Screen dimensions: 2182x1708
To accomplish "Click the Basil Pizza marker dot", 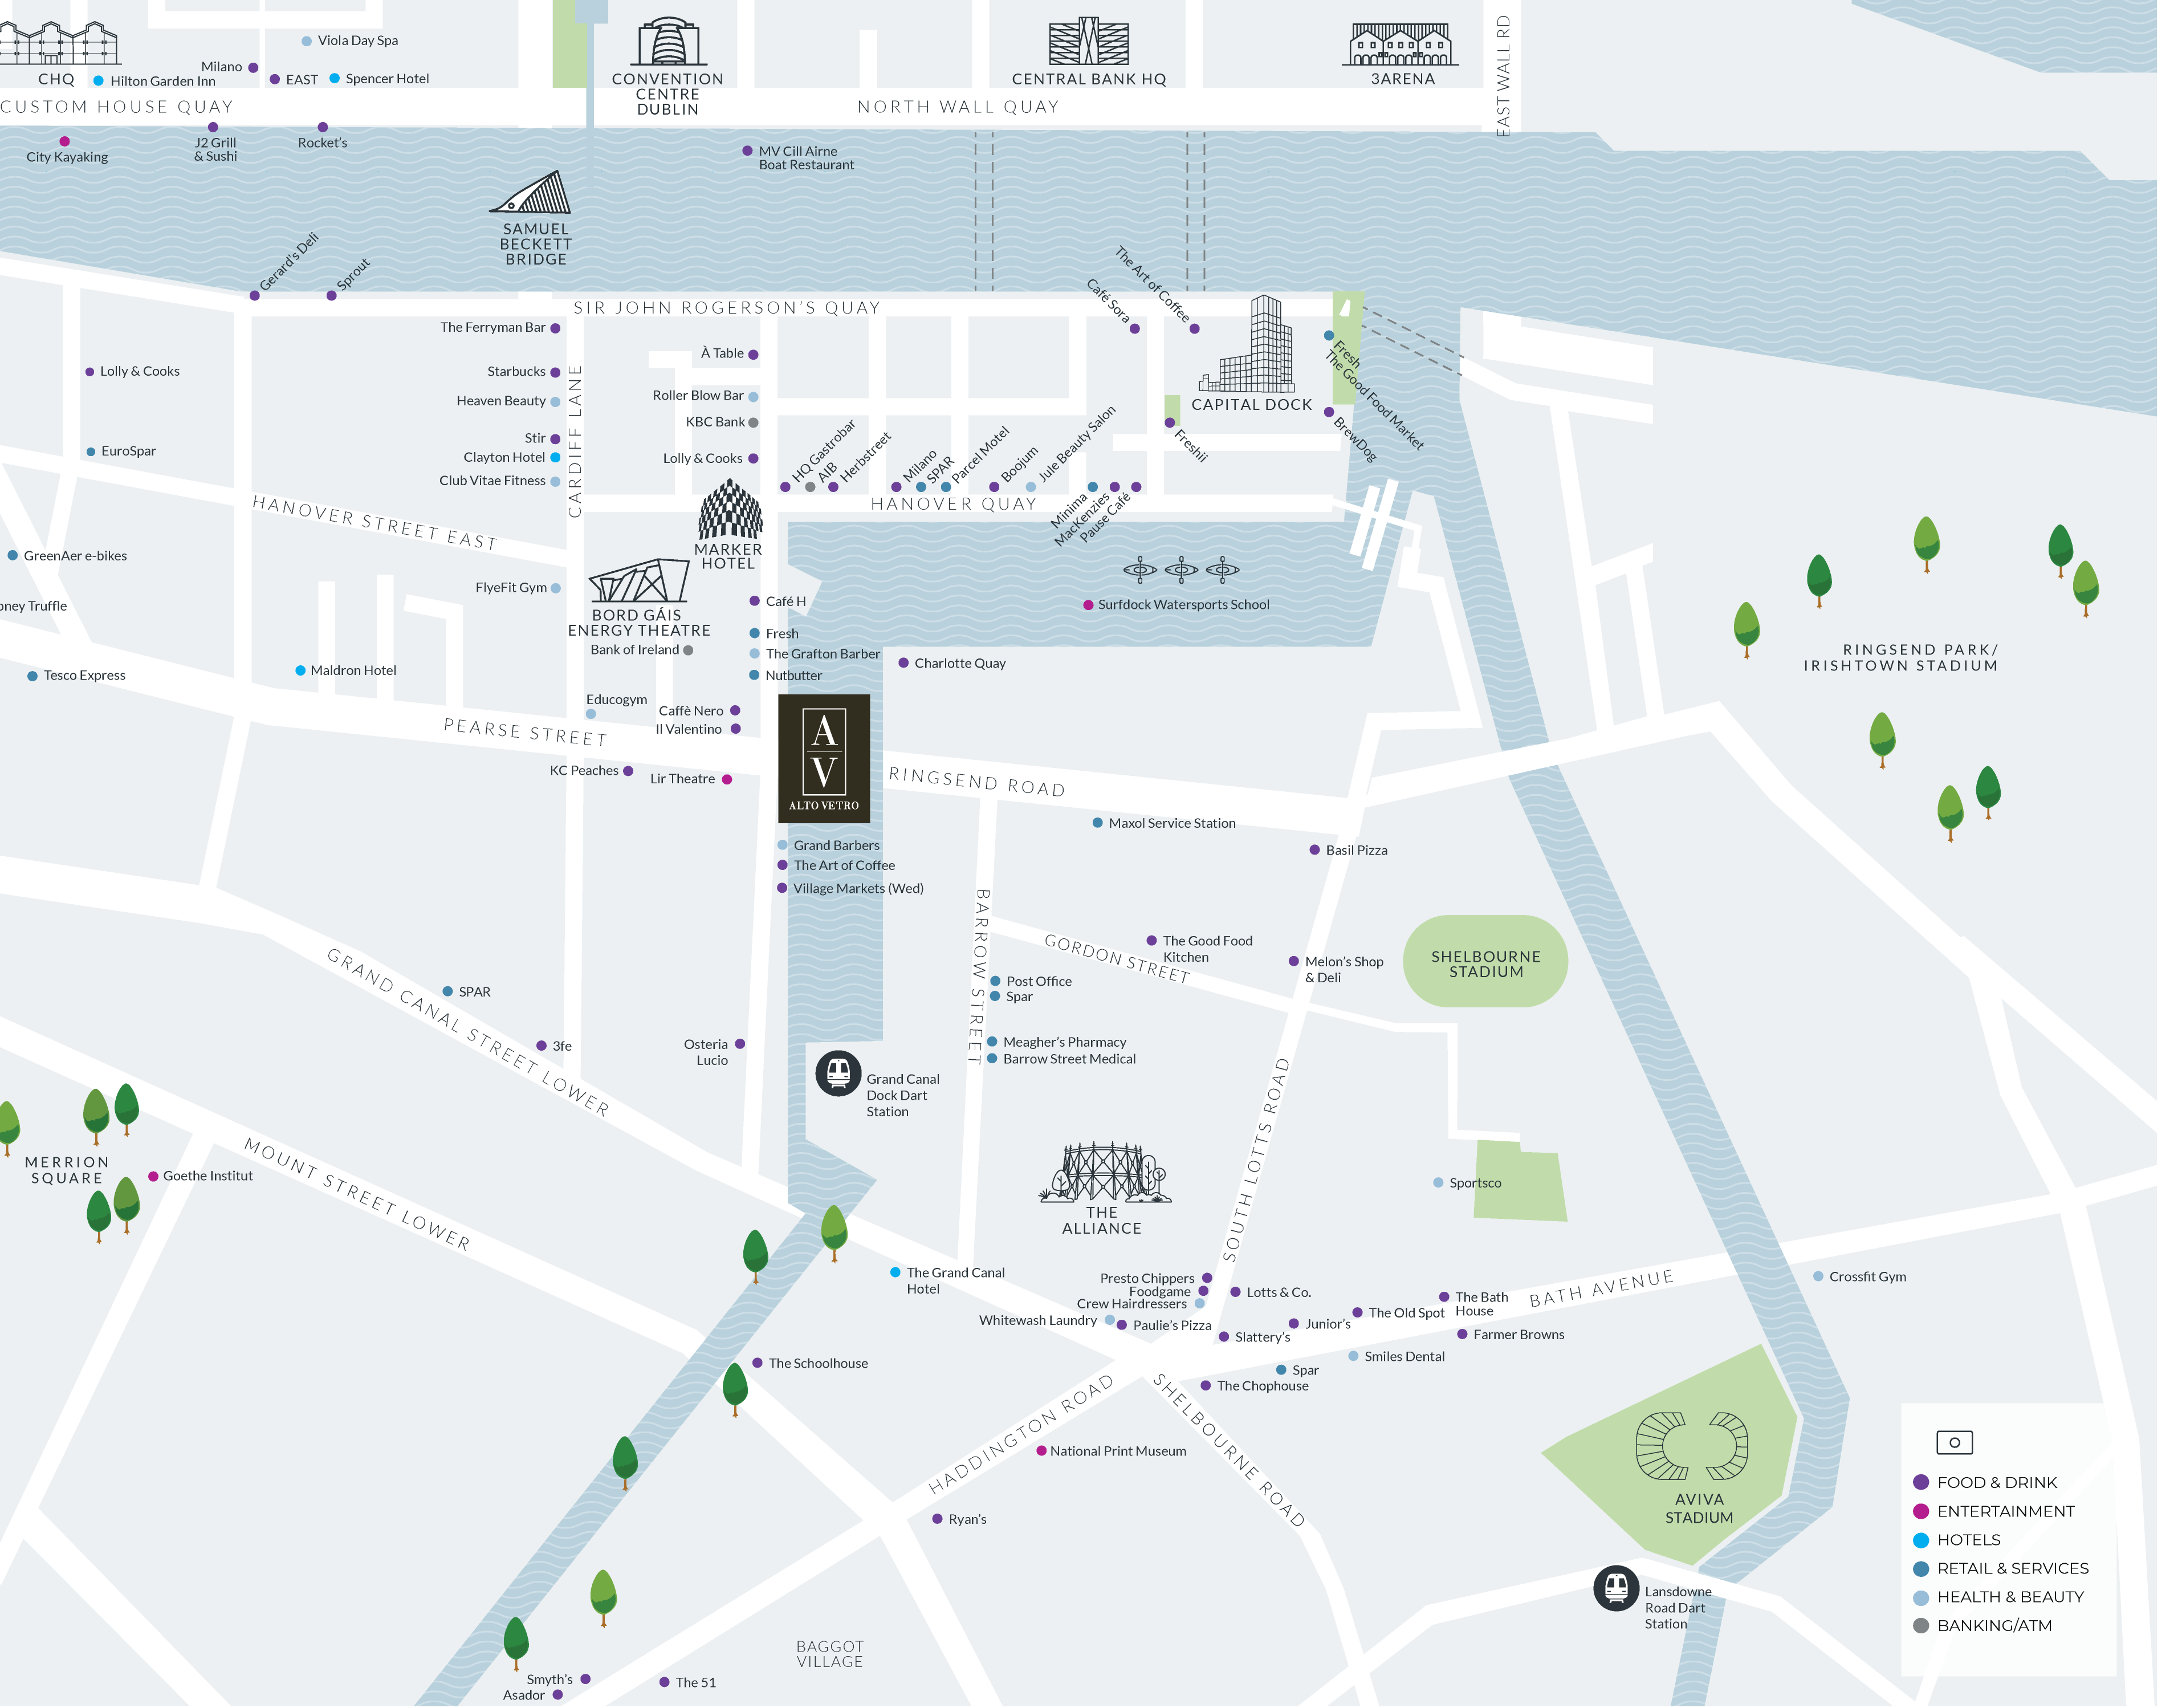I will click(x=1330, y=859).
